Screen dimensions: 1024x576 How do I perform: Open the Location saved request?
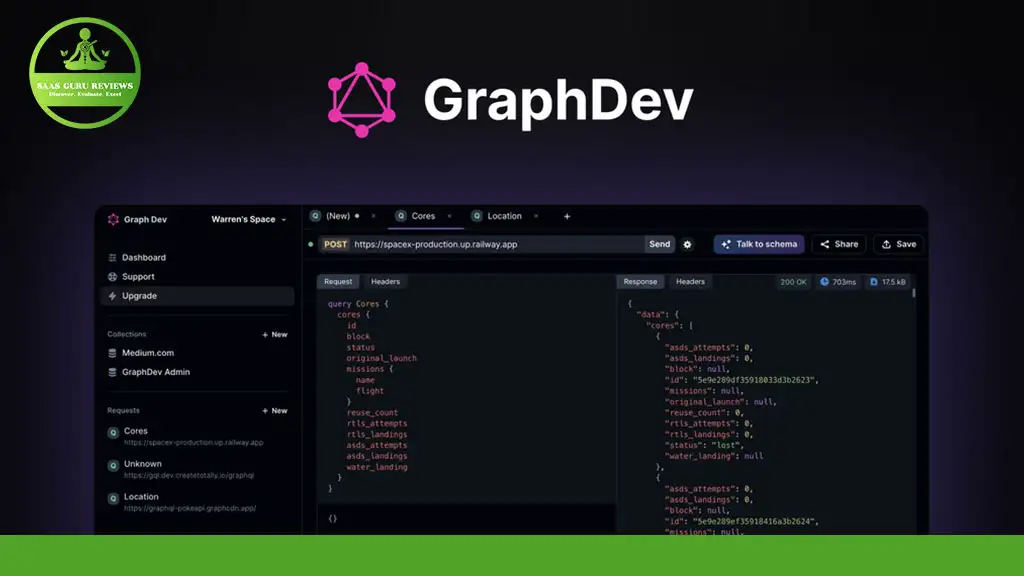pyautogui.click(x=189, y=502)
